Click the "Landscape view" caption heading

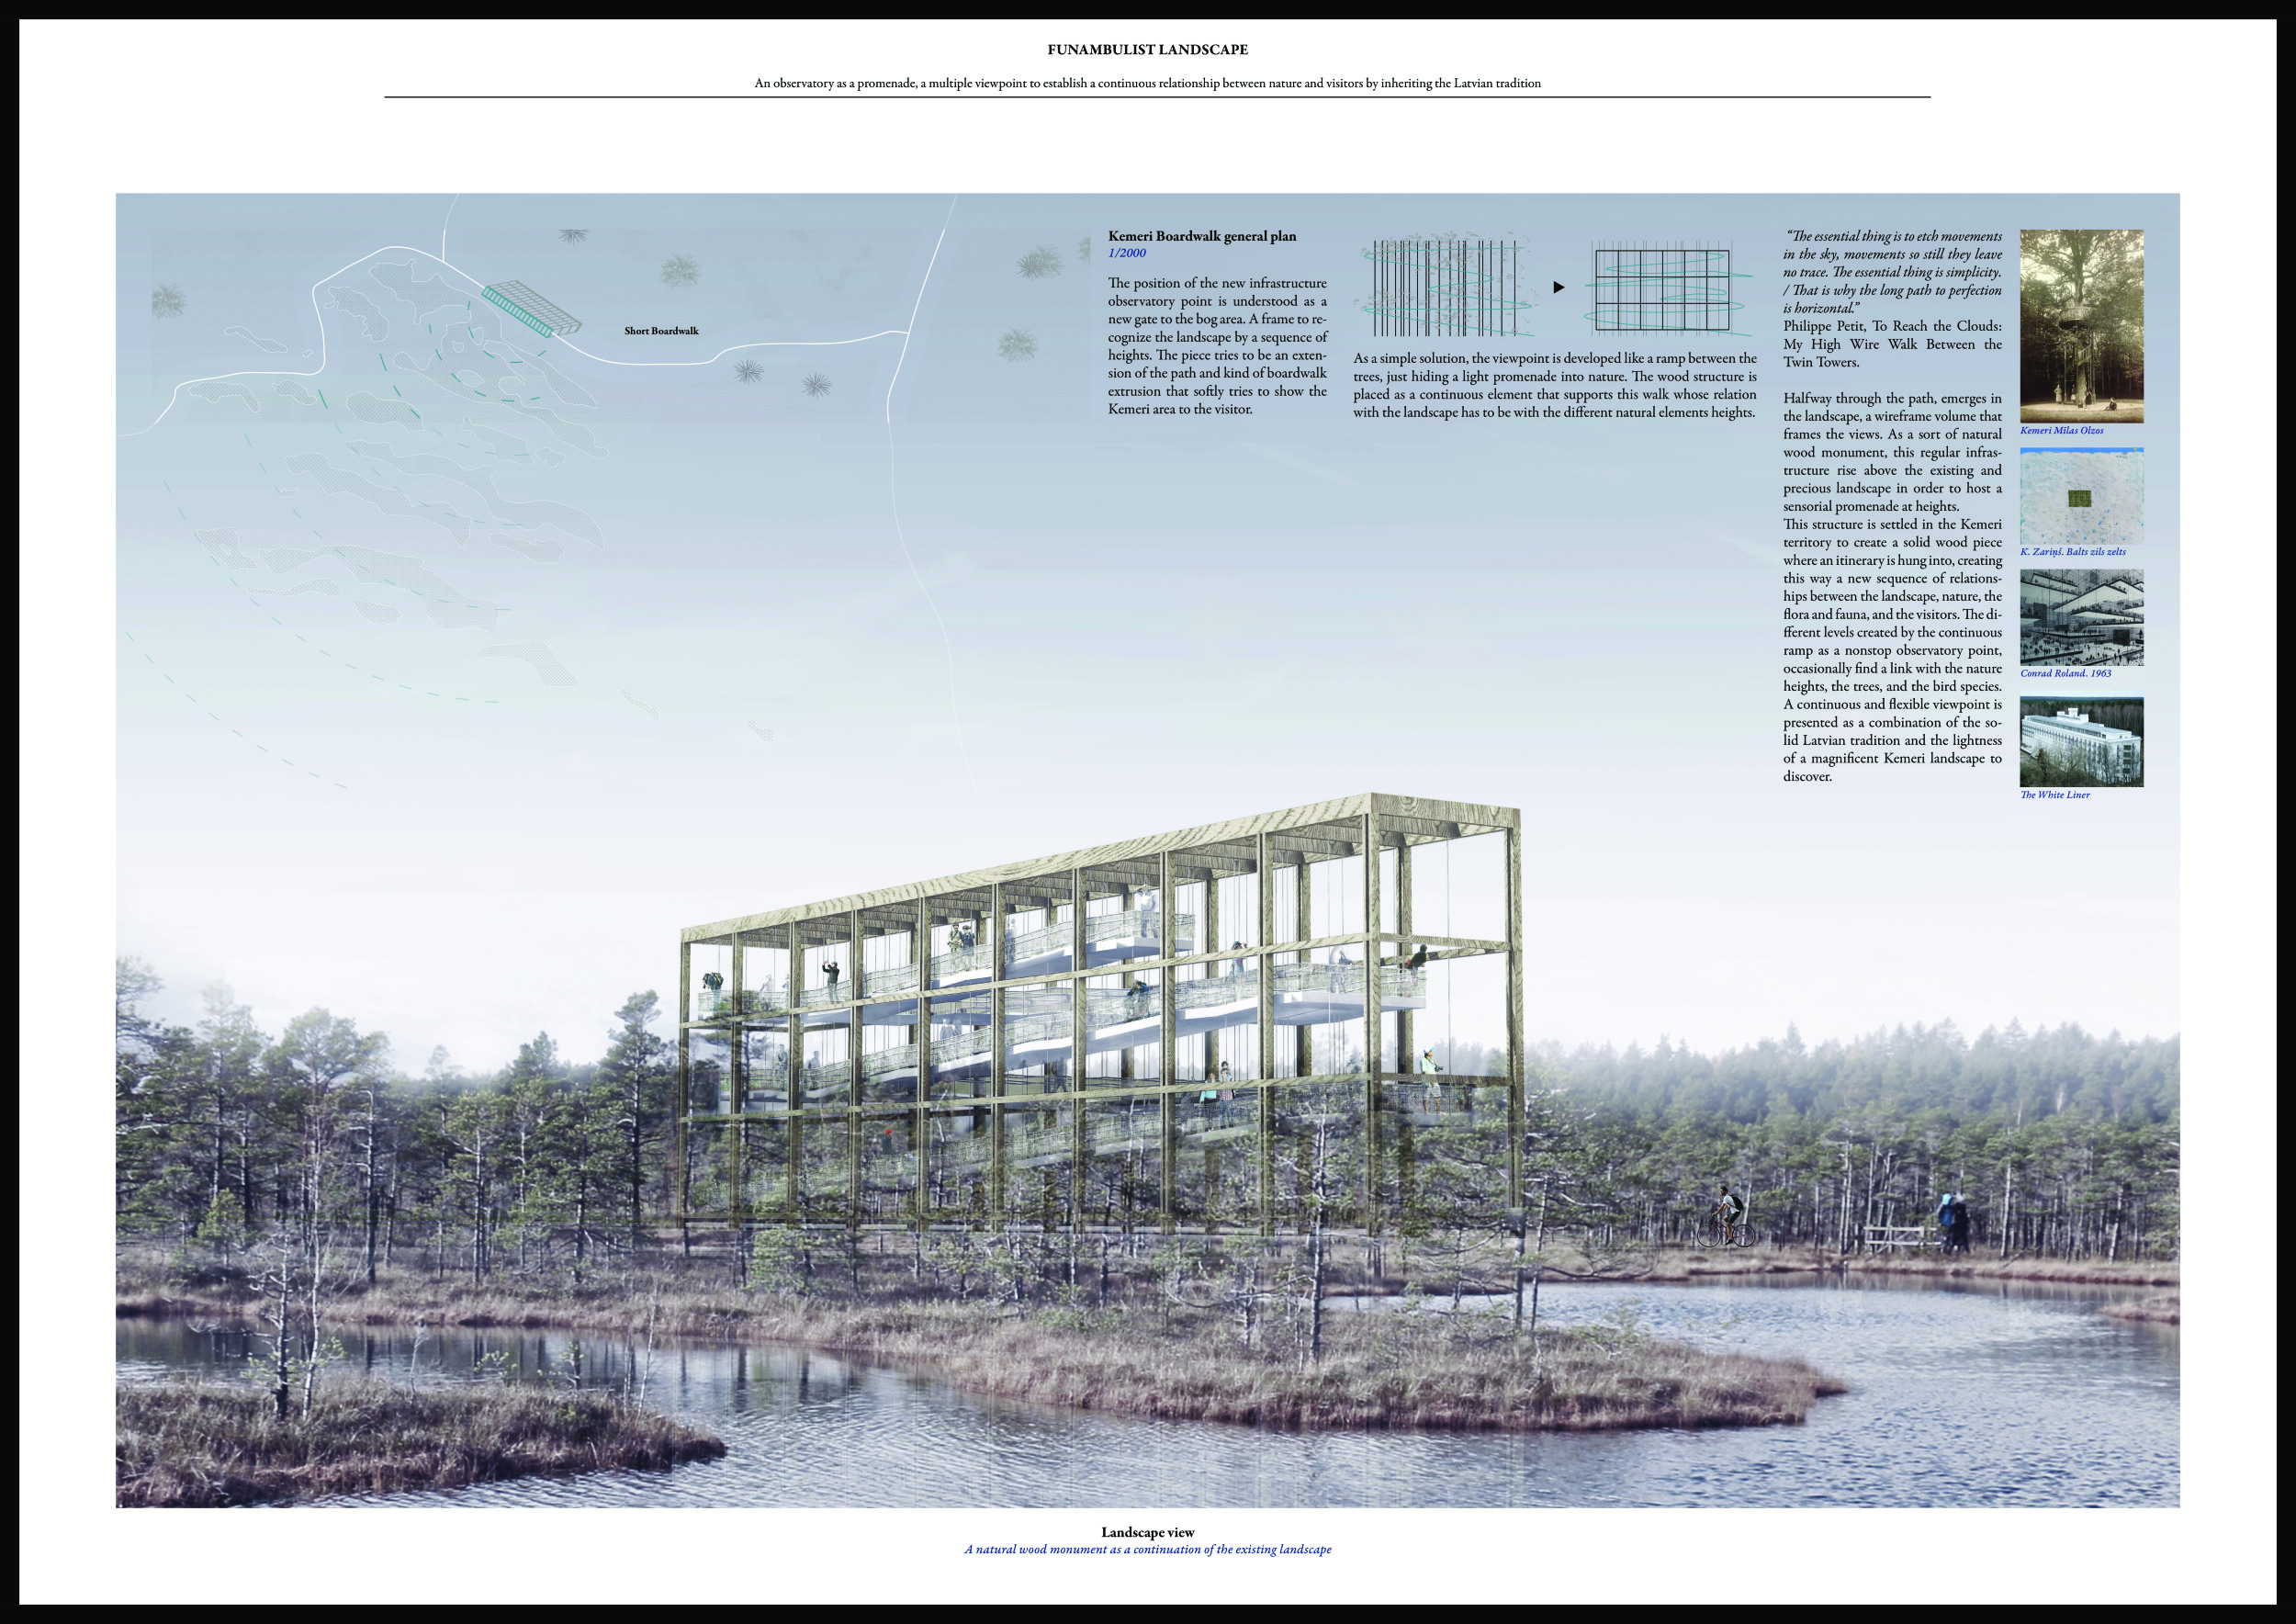click(1147, 1532)
